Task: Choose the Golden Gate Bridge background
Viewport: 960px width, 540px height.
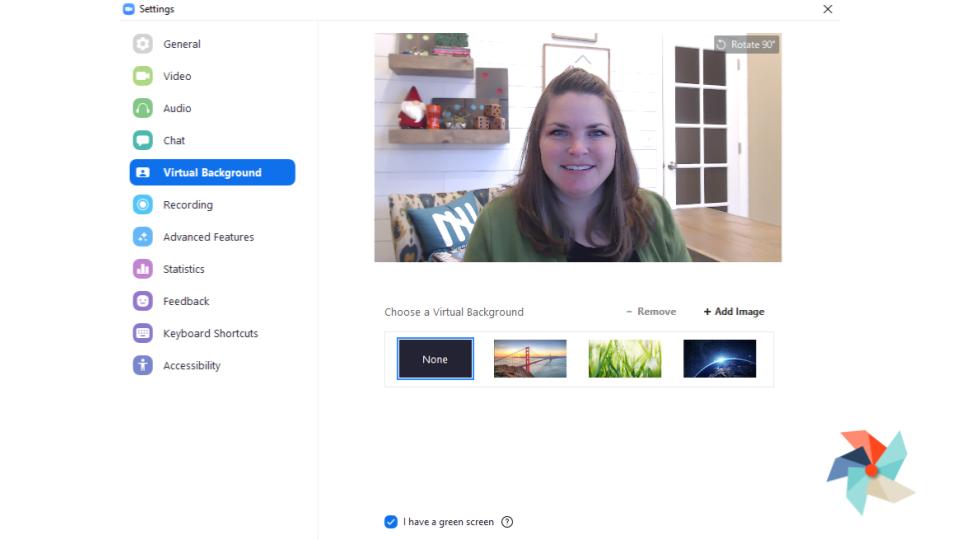Action: 530,359
